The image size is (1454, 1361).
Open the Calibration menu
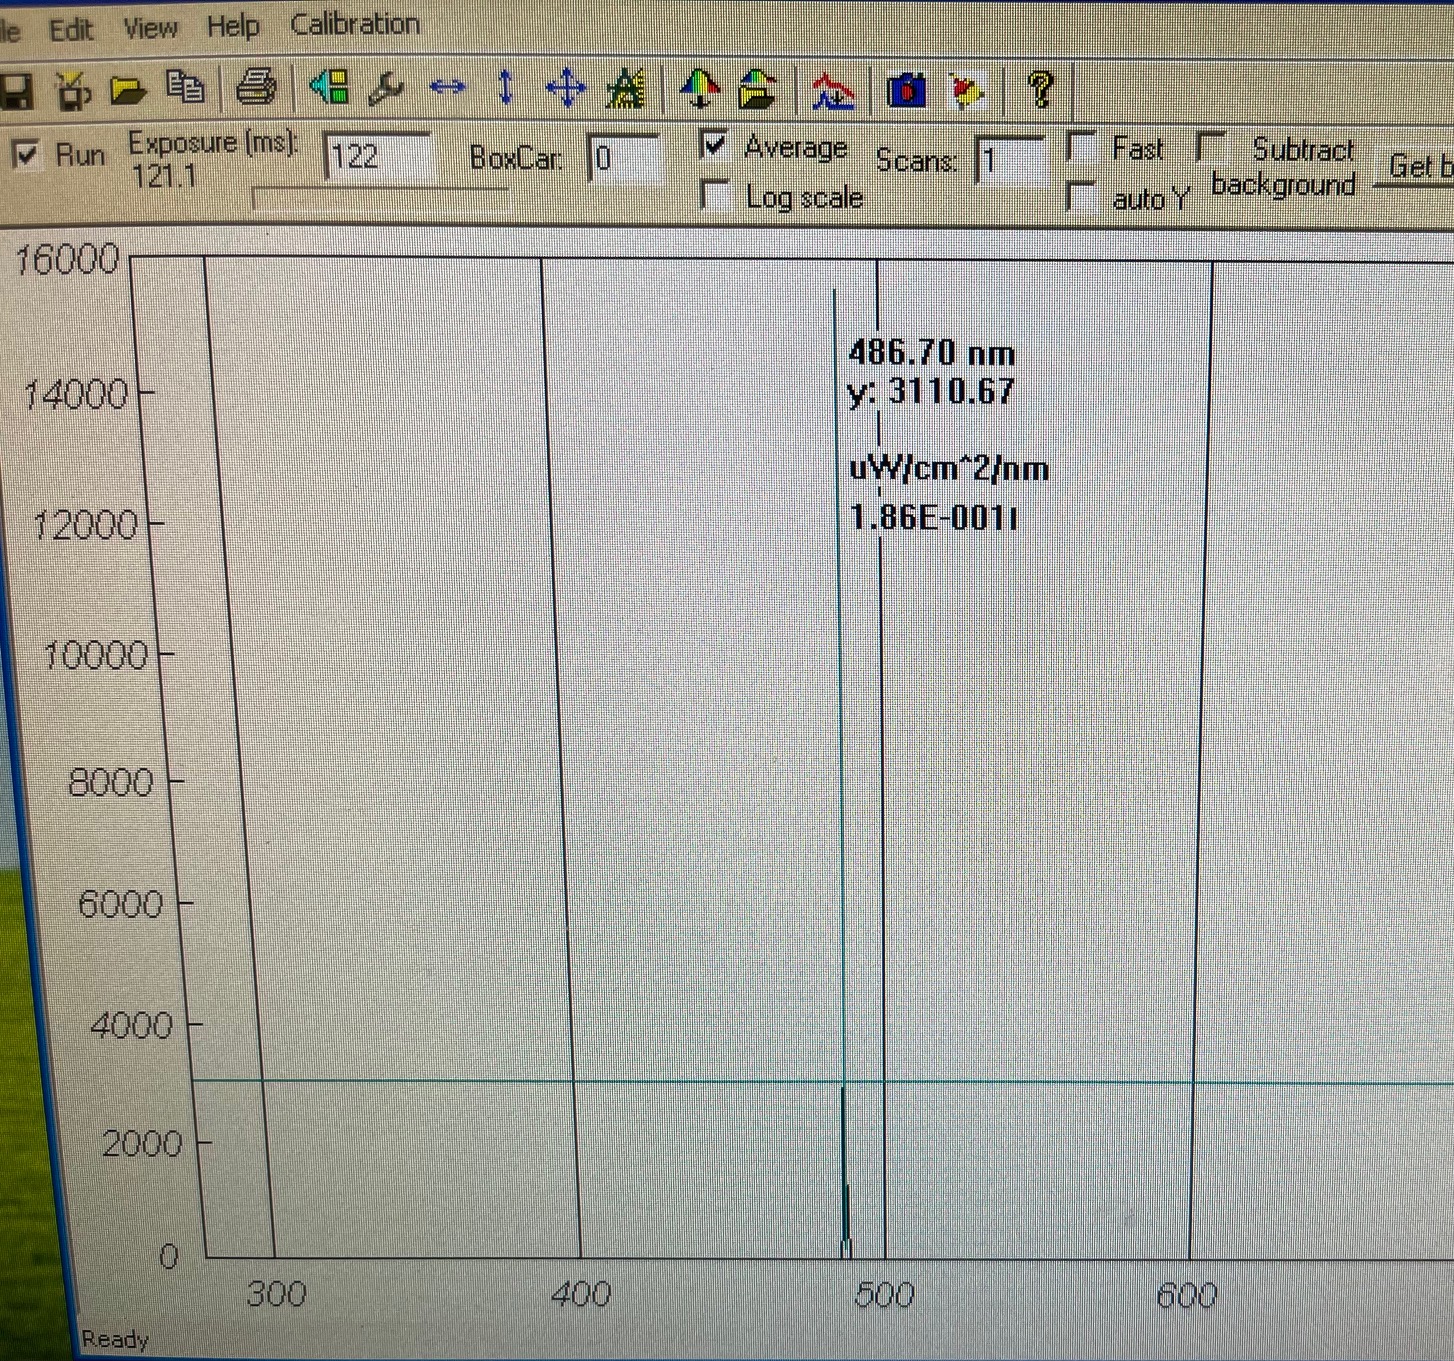[355, 24]
